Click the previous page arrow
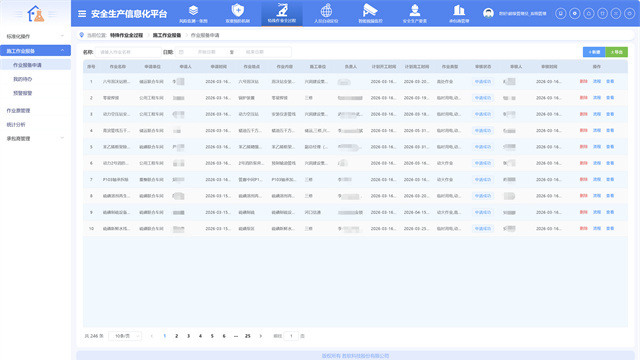 151,336
